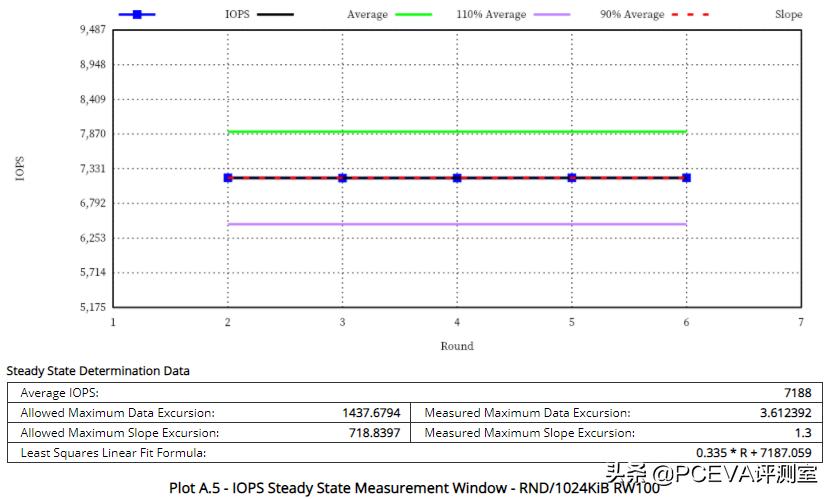Click 'Least Squares Linear Fit Formula:' label

(x=113, y=453)
